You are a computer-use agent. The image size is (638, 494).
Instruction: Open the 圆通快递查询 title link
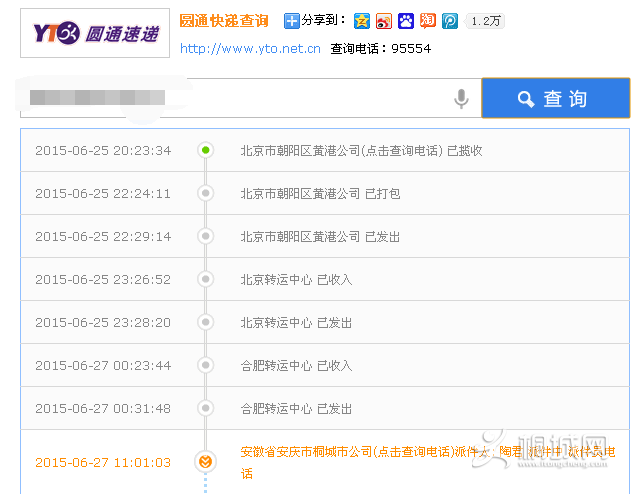(x=224, y=20)
